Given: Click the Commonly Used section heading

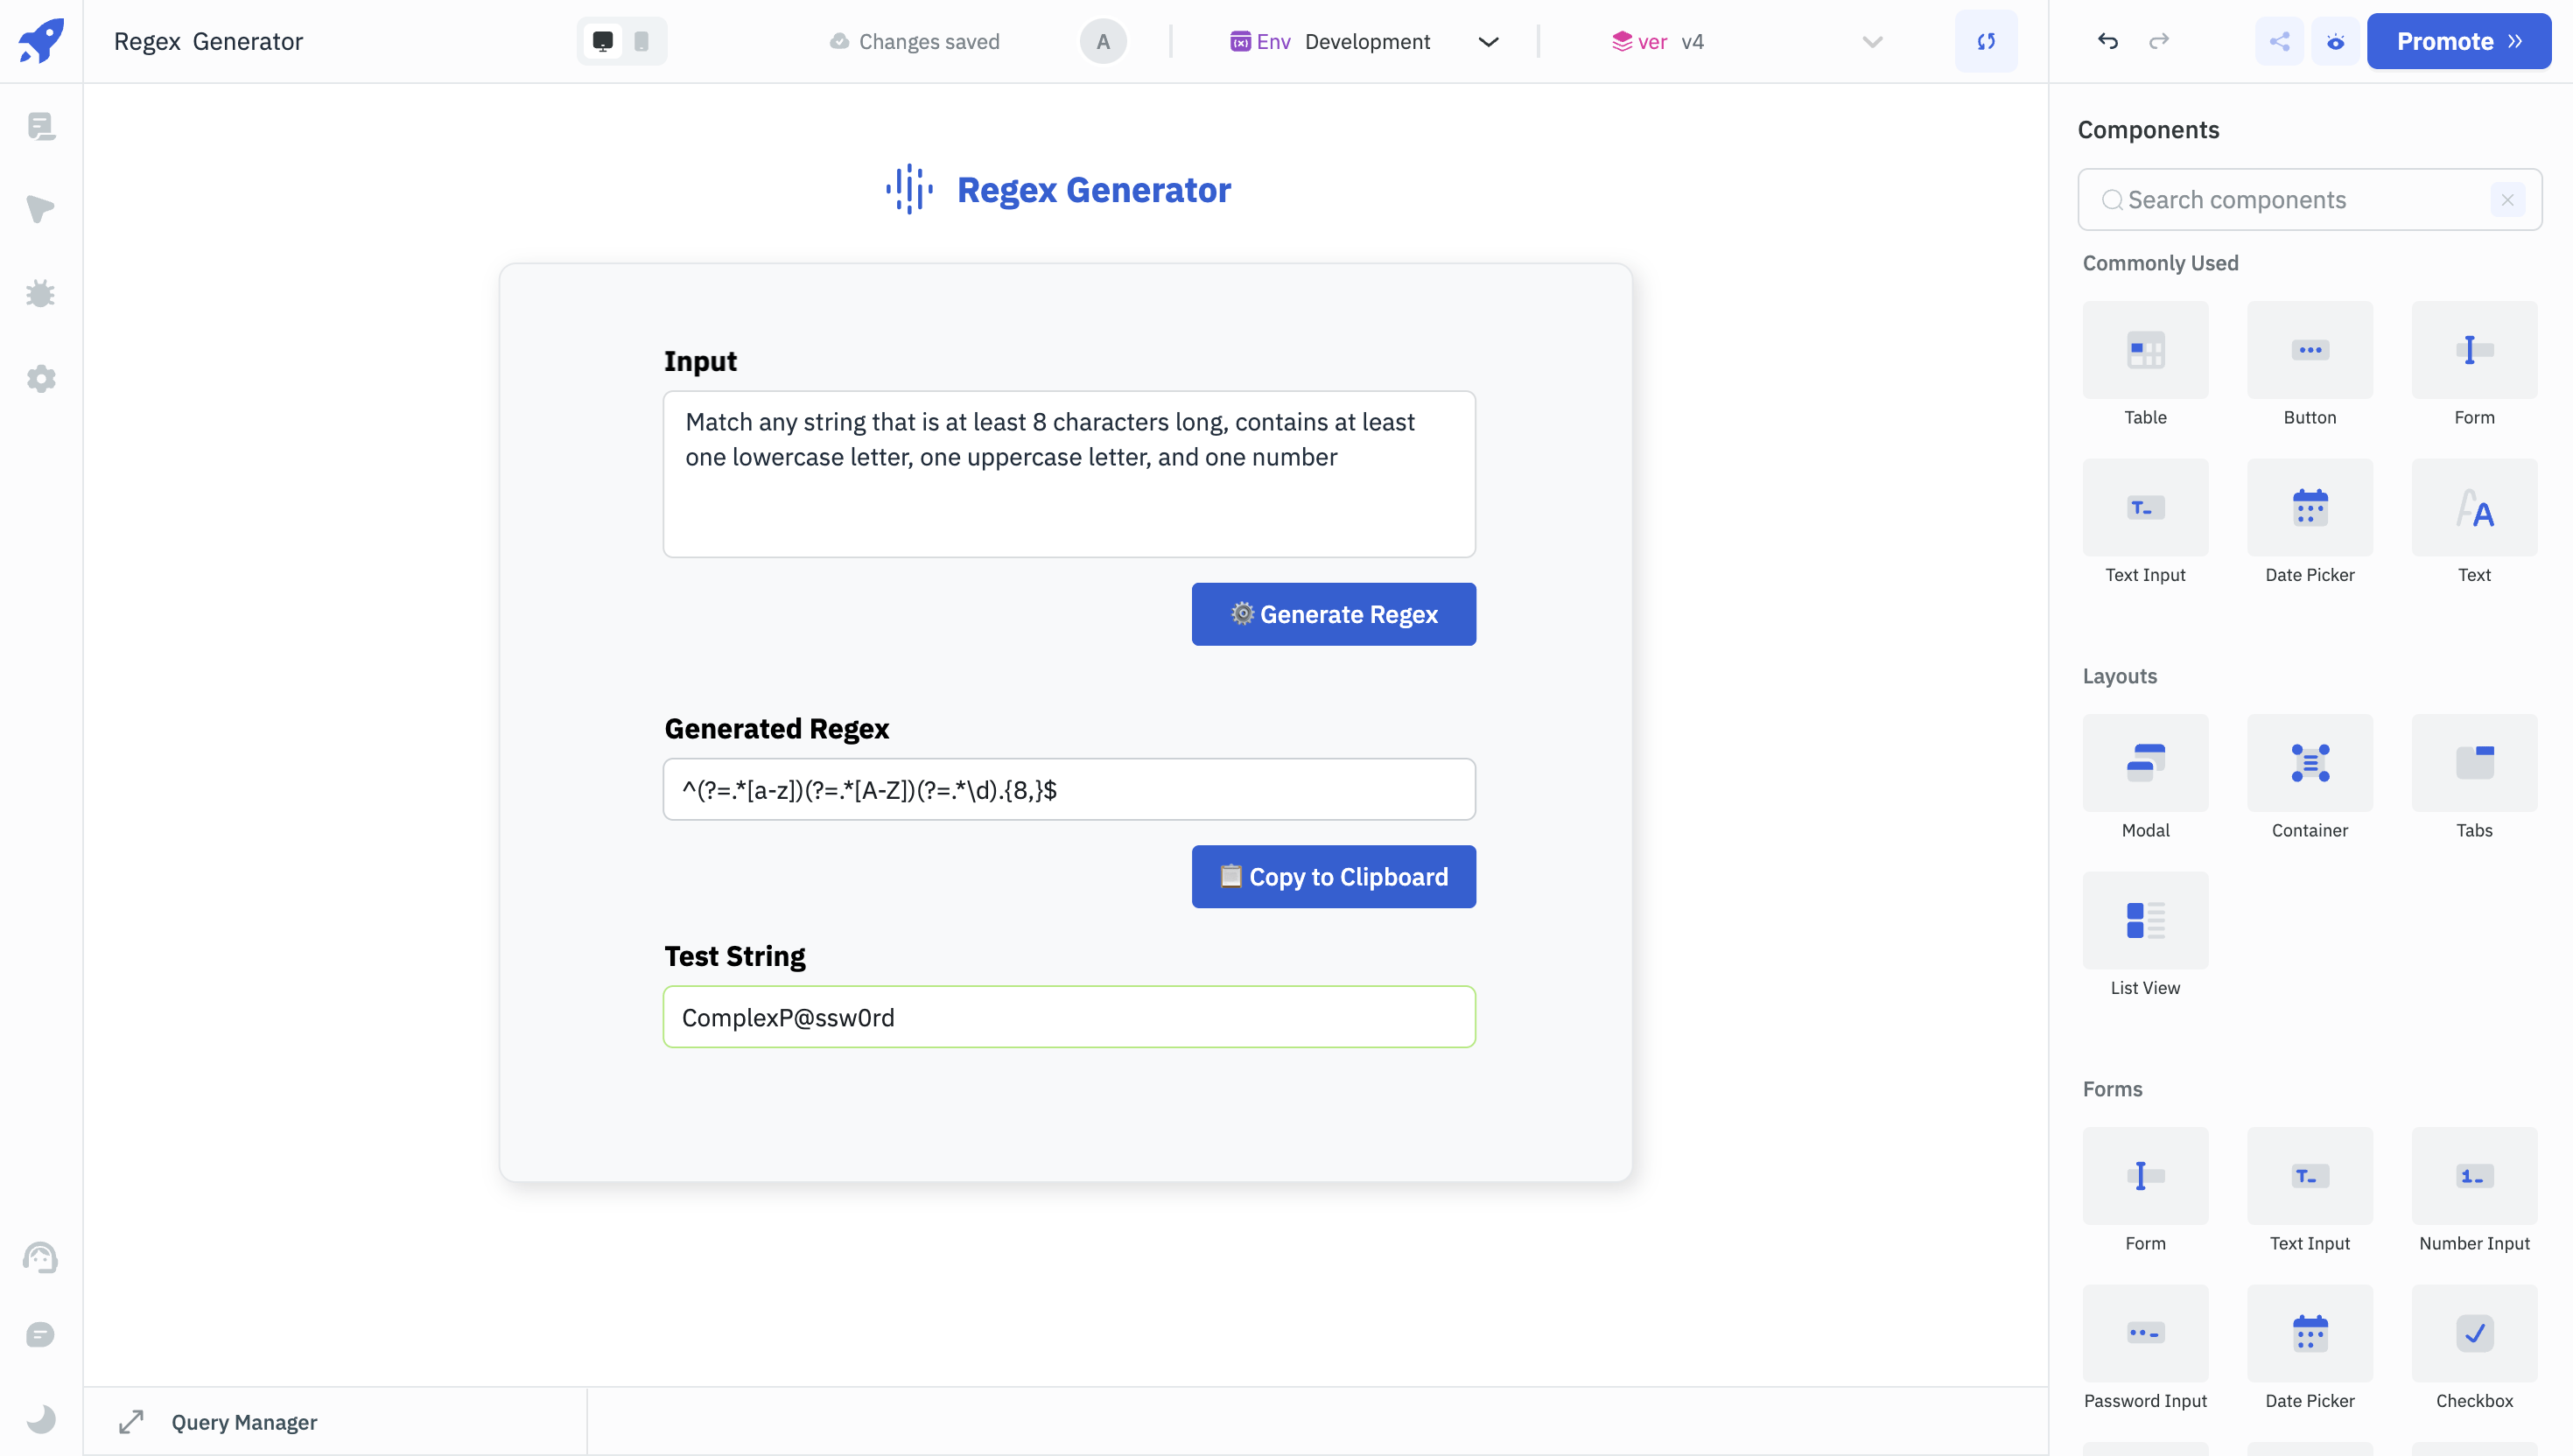Looking at the screenshot, I should click(2161, 263).
